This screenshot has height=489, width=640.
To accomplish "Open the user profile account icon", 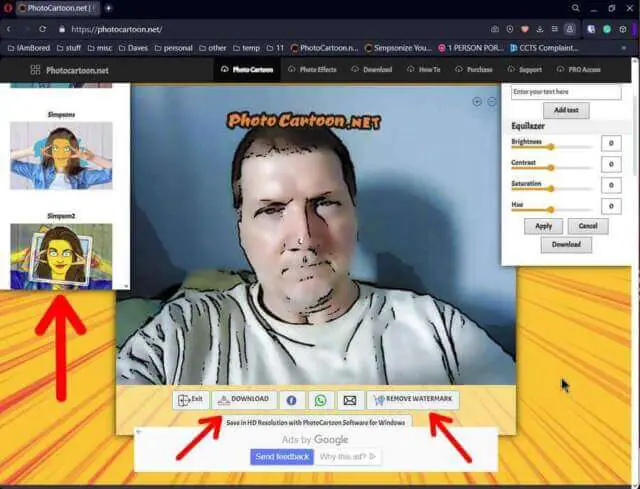I will point(570,29).
